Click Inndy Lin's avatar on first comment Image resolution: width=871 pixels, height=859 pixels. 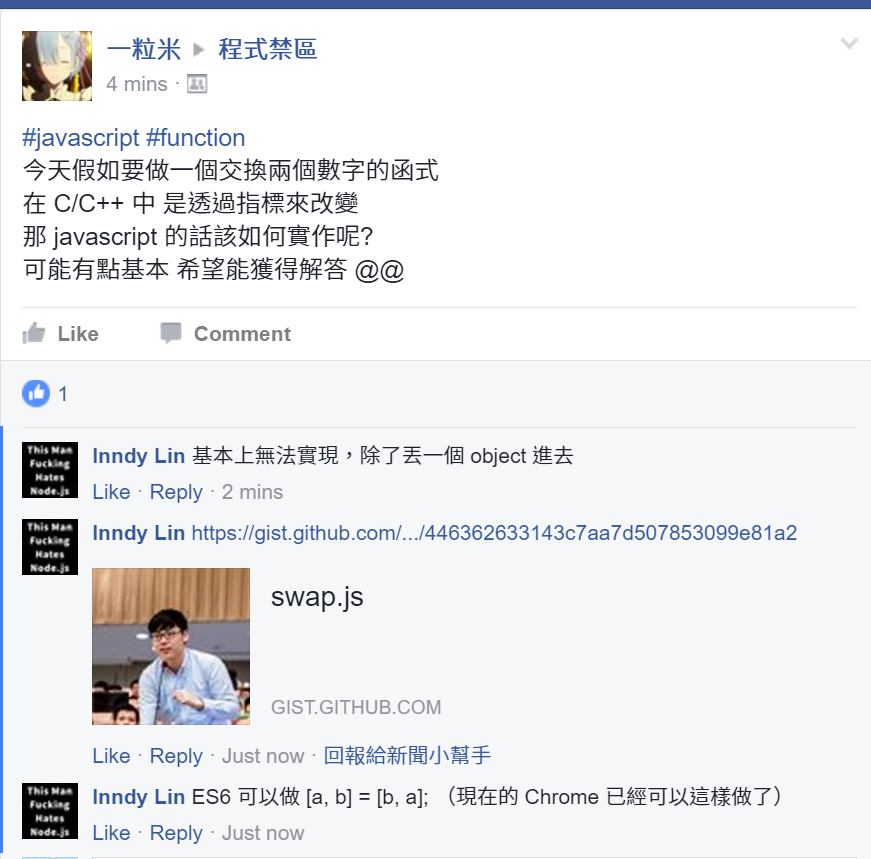point(50,470)
